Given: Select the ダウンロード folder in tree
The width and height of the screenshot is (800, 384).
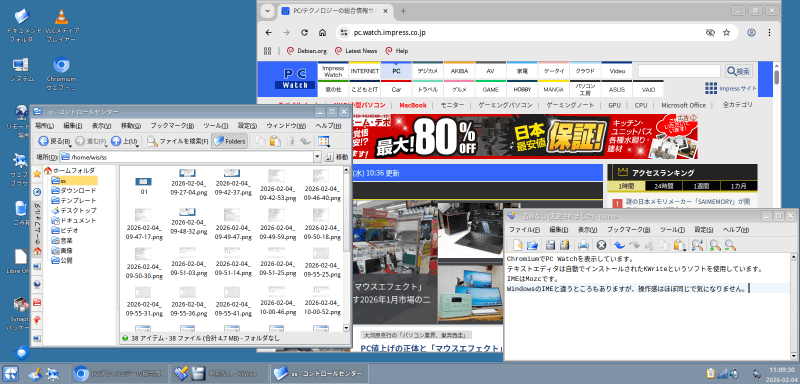Looking at the screenshot, I should [x=73, y=190].
